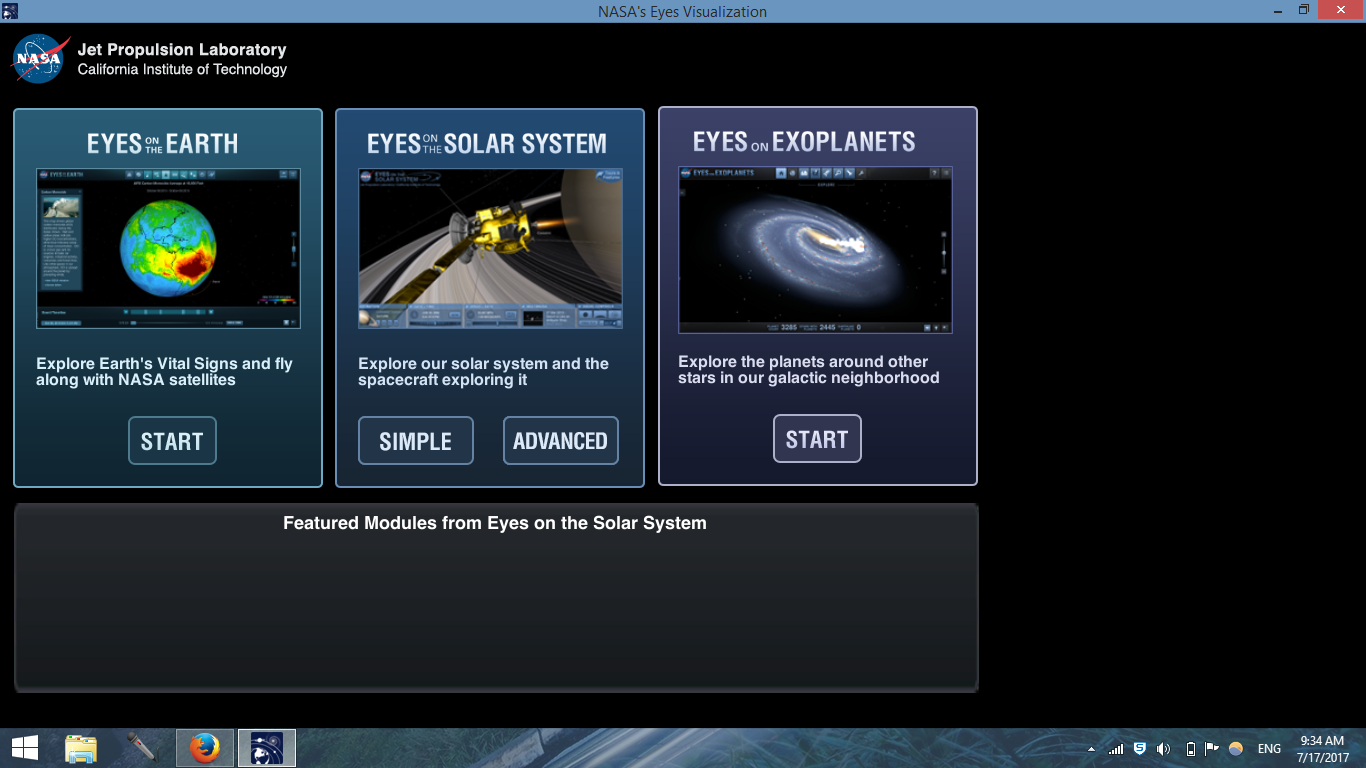
Task: Open File Explorer from the taskbar
Action: tap(80, 747)
